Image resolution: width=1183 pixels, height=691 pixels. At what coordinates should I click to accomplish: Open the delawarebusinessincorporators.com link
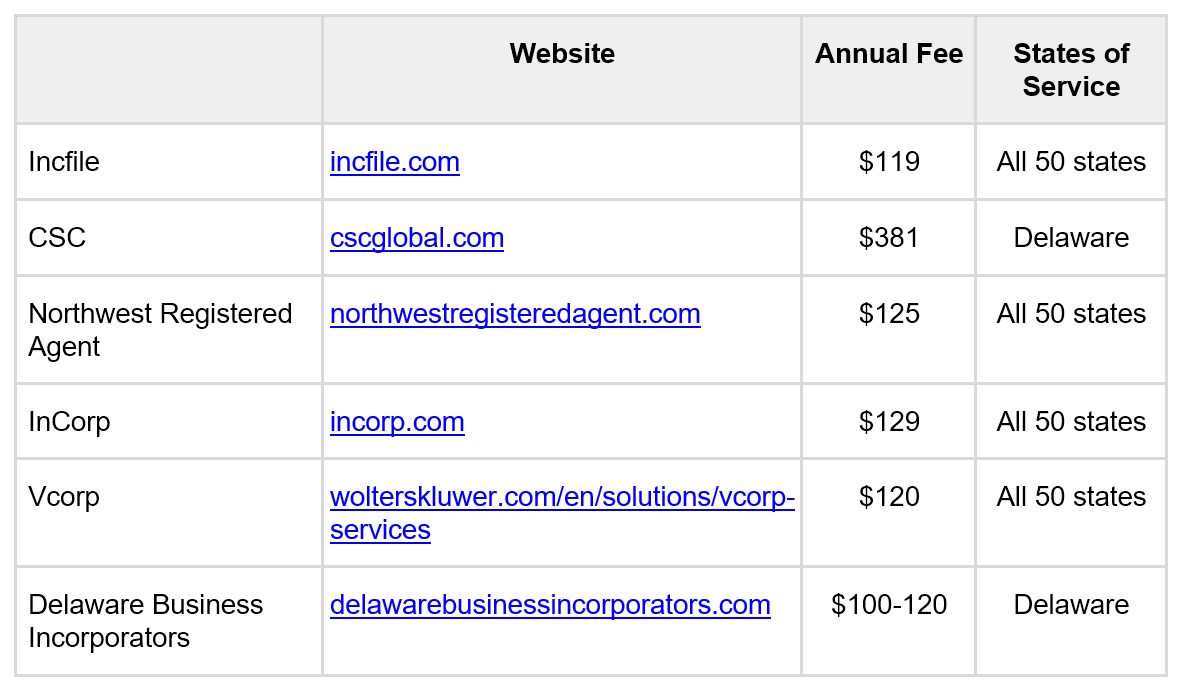pyautogui.click(x=550, y=605)
